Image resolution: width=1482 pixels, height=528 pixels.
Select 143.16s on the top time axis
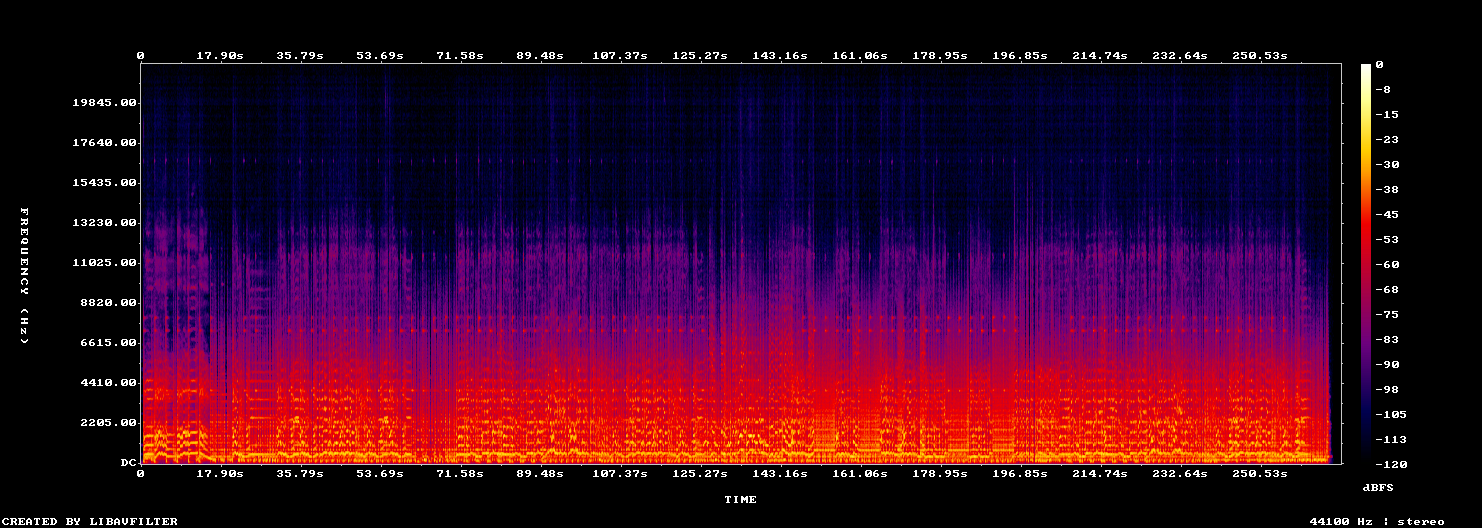(x=780, y=56)
